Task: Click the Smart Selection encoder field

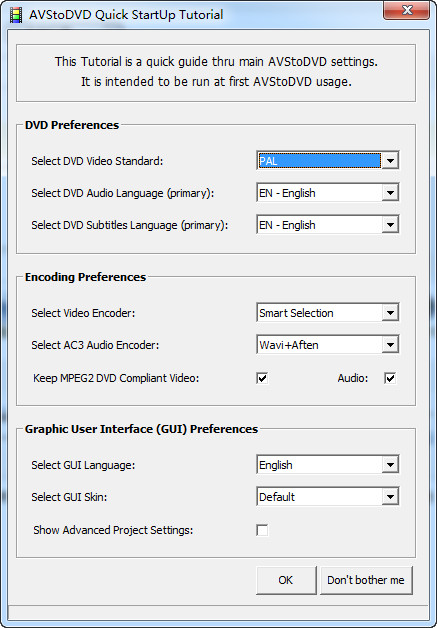Action: pyautogui.click(x=319, y=313)
